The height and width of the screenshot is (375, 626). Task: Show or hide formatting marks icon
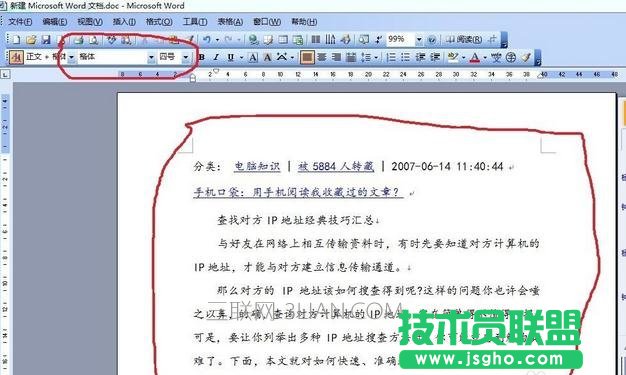pyautogui.click(x=378, y=39)
